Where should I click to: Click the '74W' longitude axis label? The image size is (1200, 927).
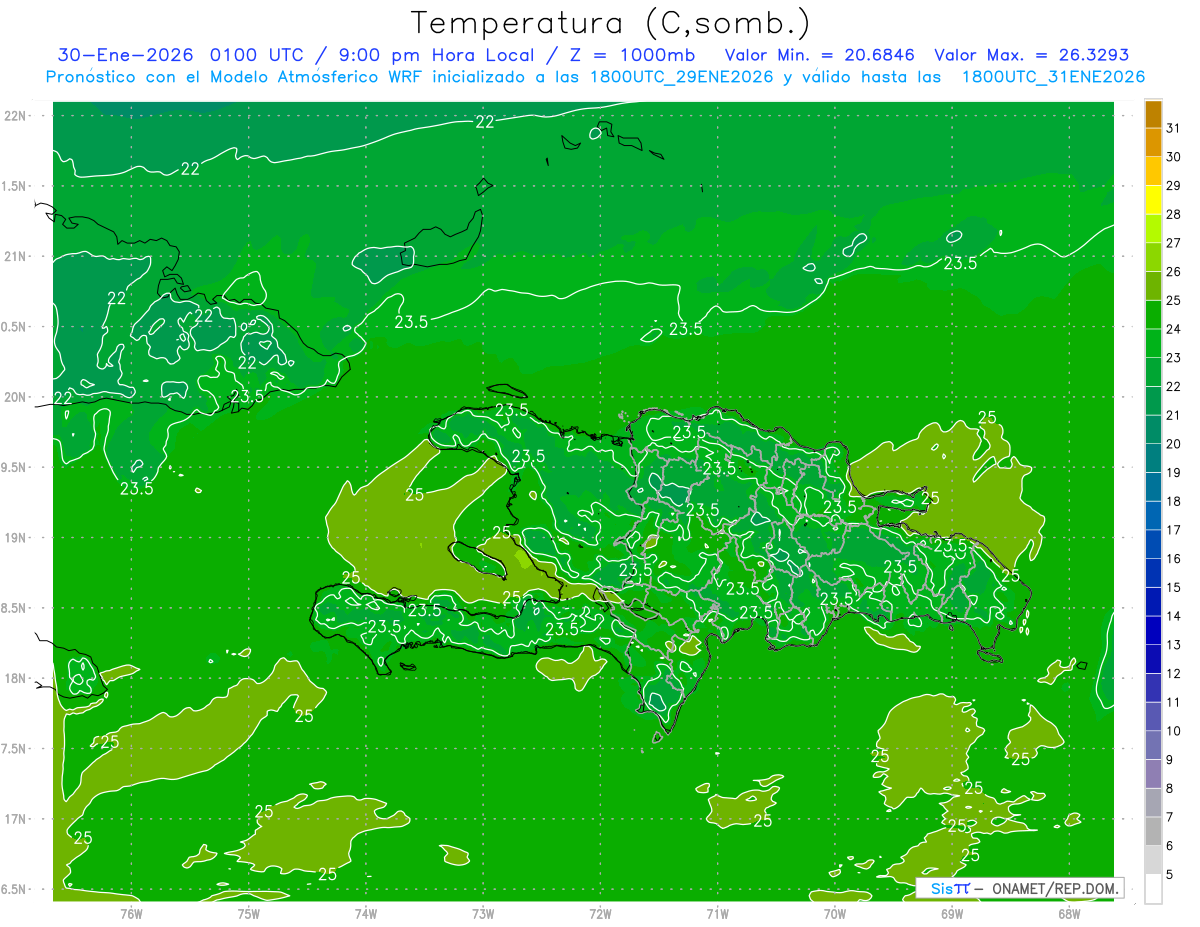pyautogui.click(x=365, y=913)
